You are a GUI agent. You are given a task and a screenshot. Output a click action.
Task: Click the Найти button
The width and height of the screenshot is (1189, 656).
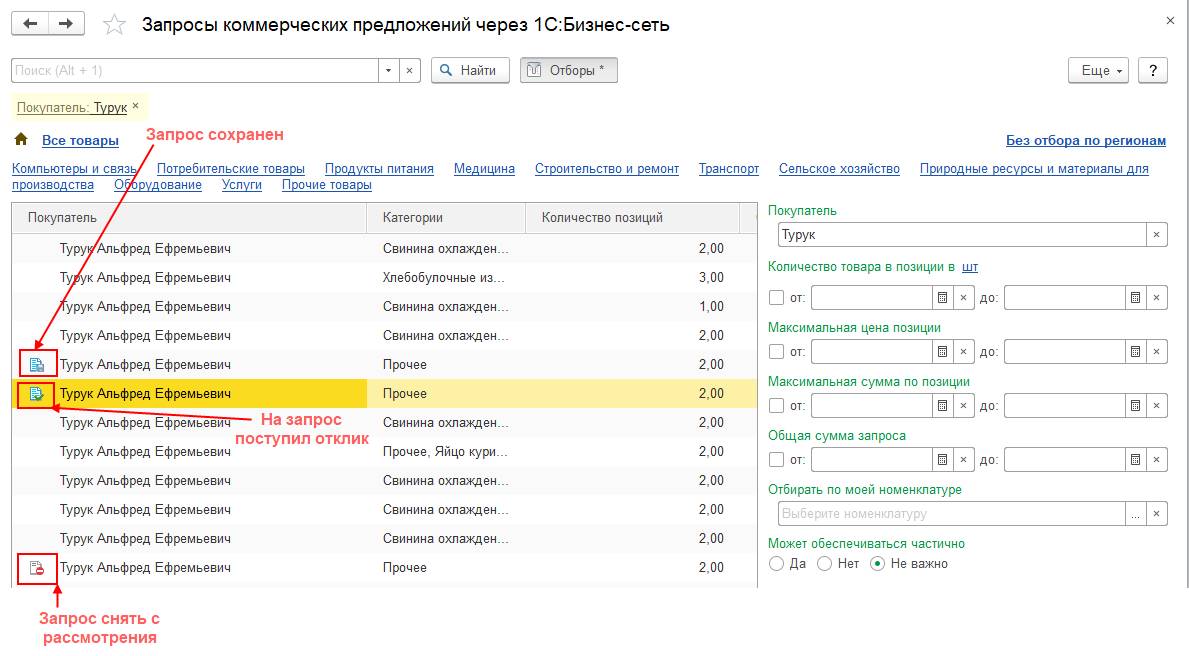pyautogui.click(x=470, y=71)
